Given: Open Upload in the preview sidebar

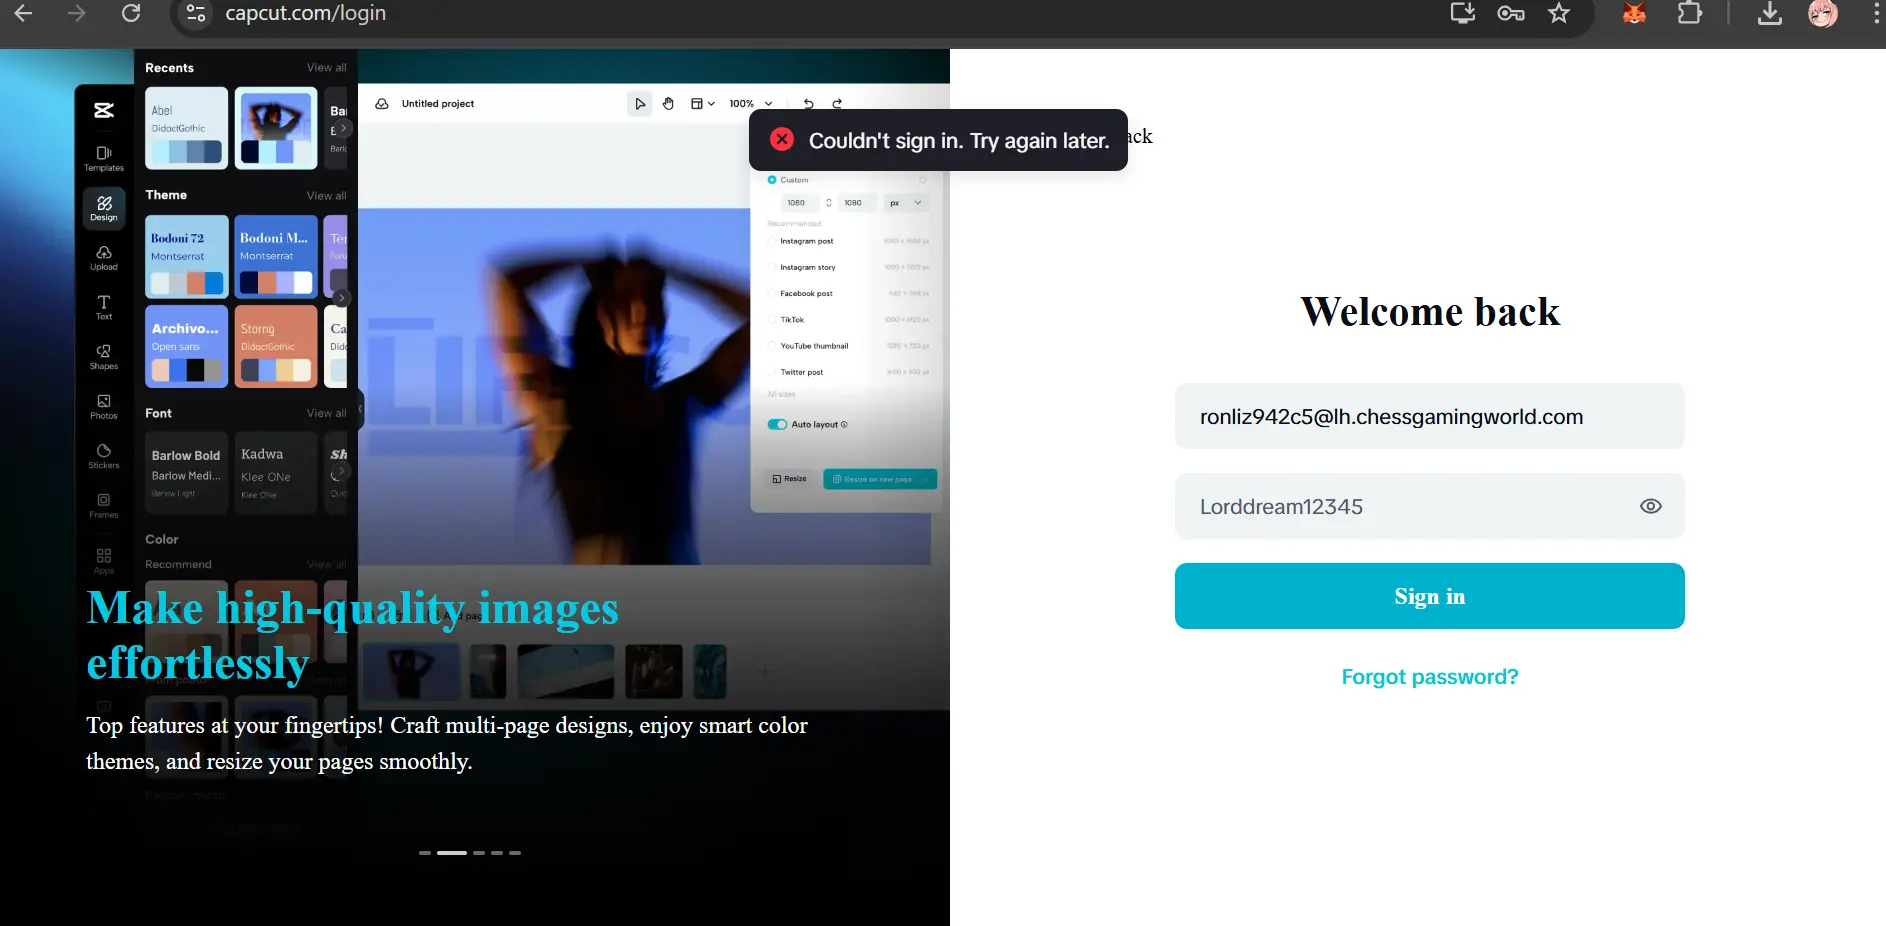Looking at the screenshot, I should click(104, 258).
